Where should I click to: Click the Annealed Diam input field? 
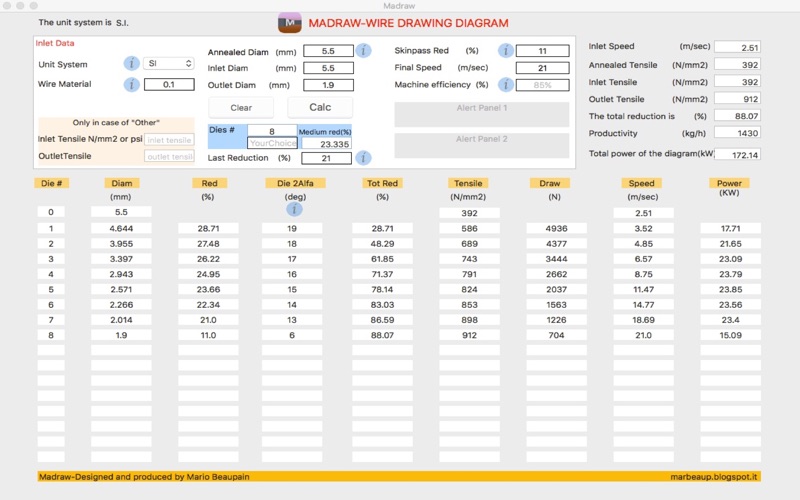coord(328,51)
